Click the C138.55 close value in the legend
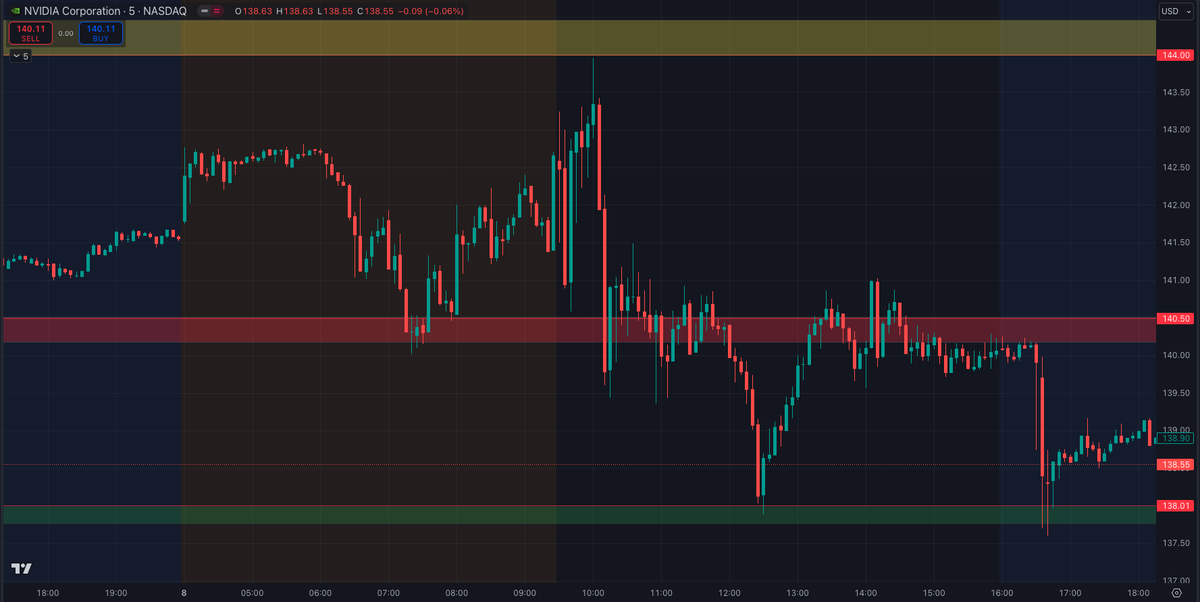The height and width of the screenshot is (602, 1200). 375,11
